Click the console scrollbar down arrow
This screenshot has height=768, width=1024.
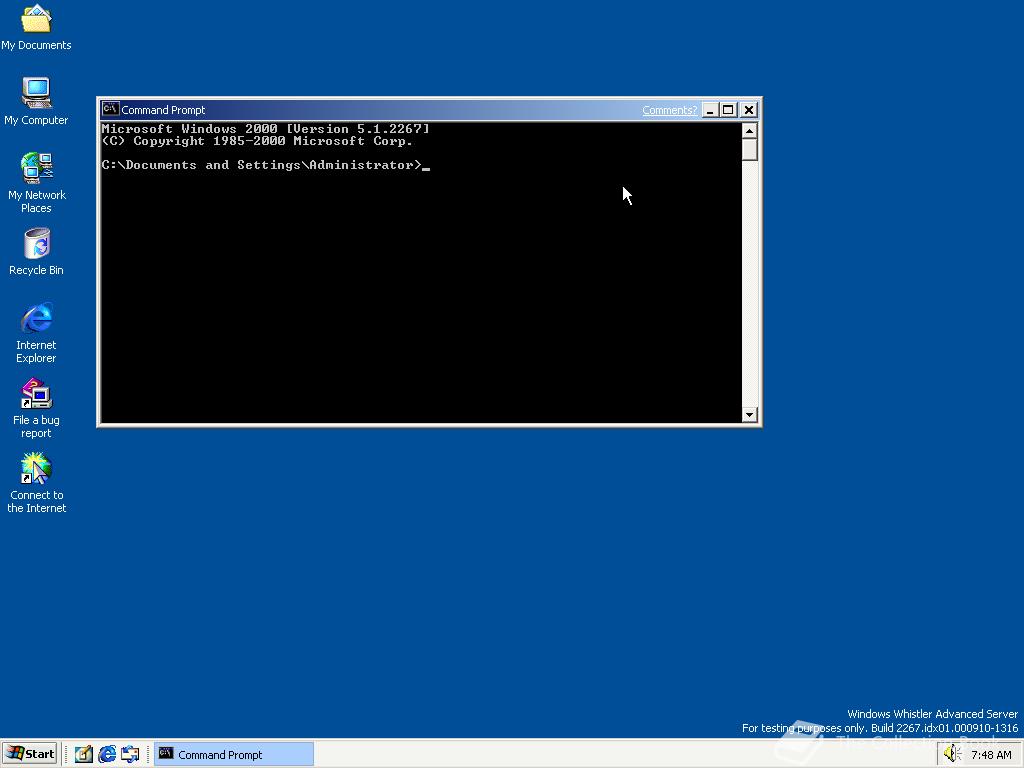(x=750, y=415)
